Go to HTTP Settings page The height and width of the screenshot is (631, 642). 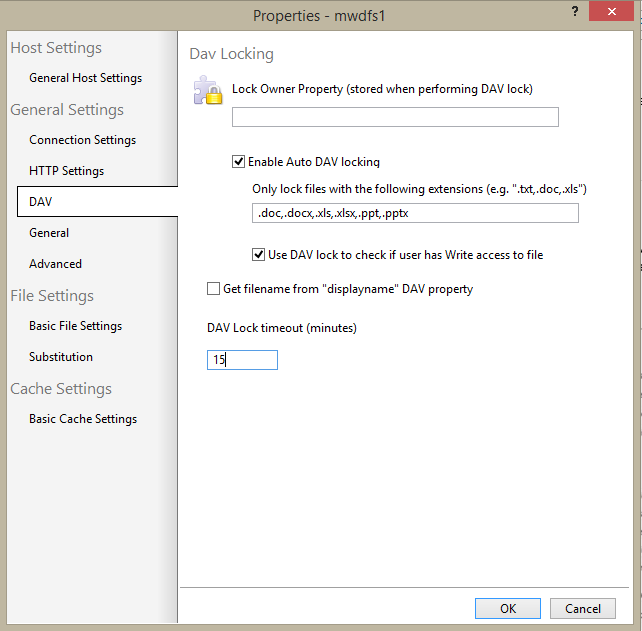click(x=66, y=171)
